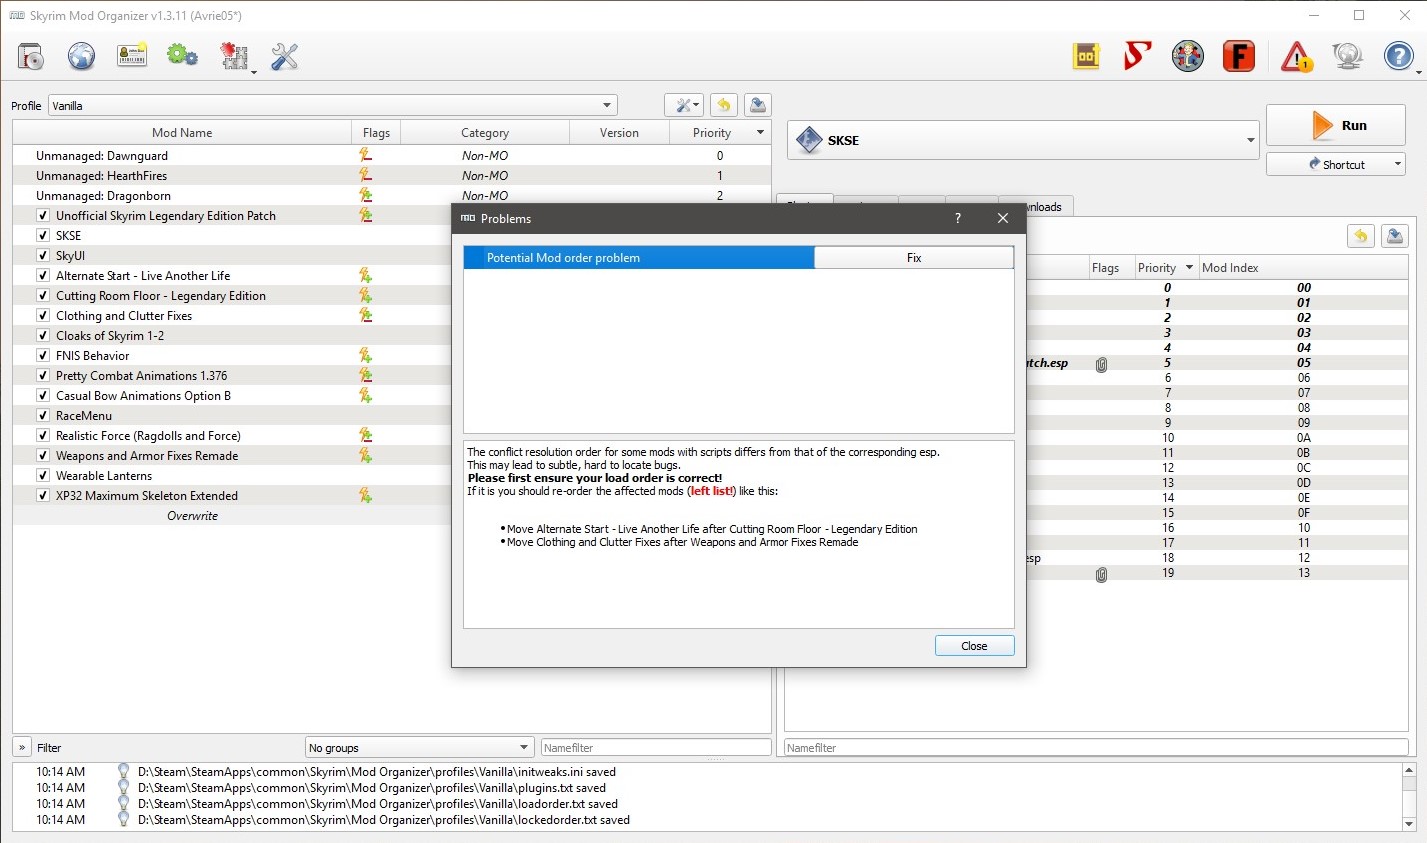Create mod list backup above mod list
Image resolution: width=1427 pixels, height=843 pixels.
[758, 105]
